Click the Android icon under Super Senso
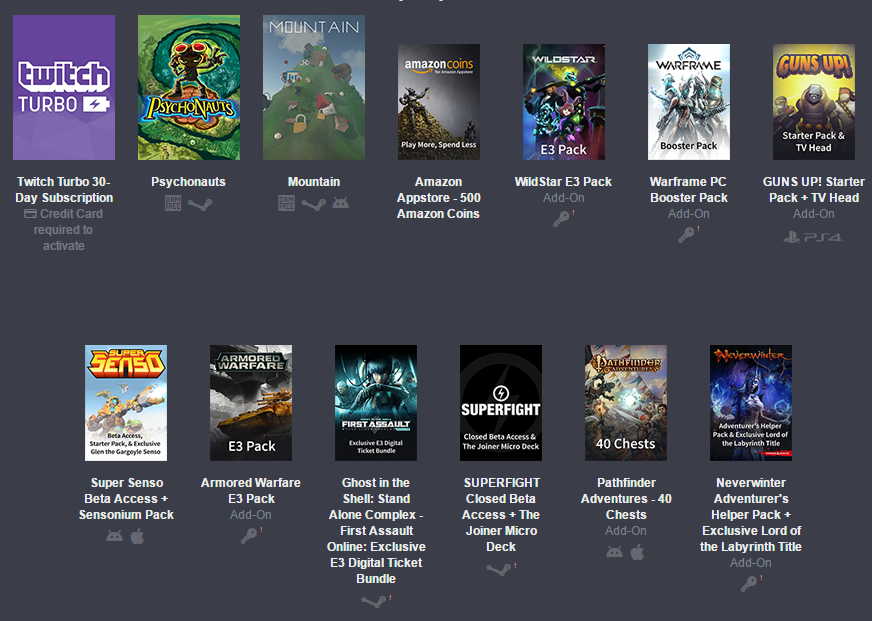872x621 pixels. point(115,536)
